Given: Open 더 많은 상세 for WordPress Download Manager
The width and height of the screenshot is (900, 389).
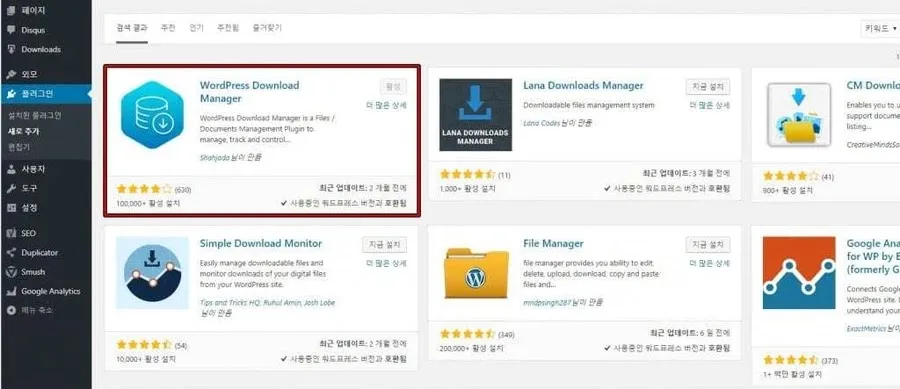Looking at the screenshot, I should 387,106.
